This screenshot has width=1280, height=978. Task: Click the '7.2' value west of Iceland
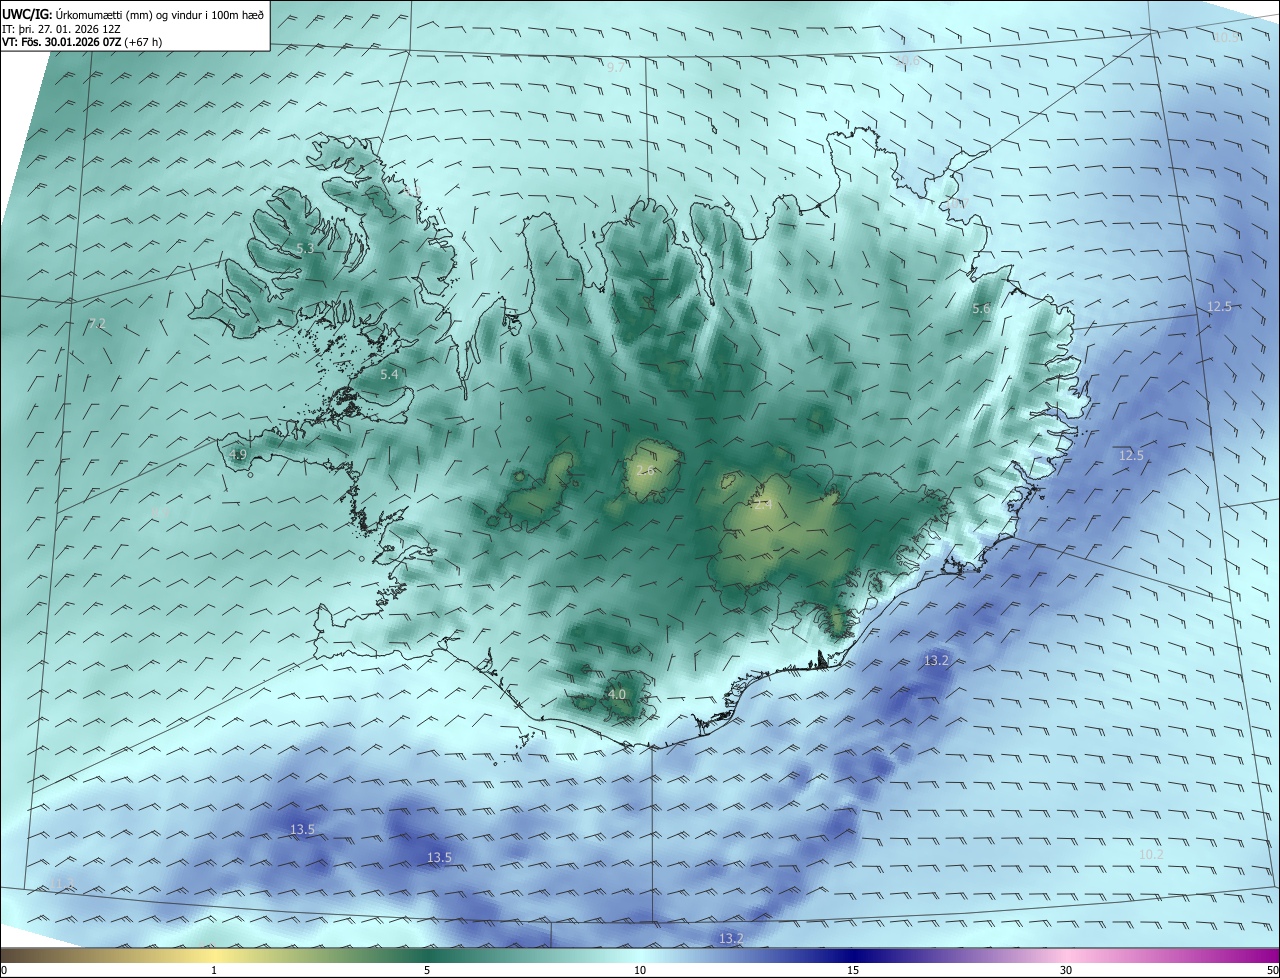(97, 324)
